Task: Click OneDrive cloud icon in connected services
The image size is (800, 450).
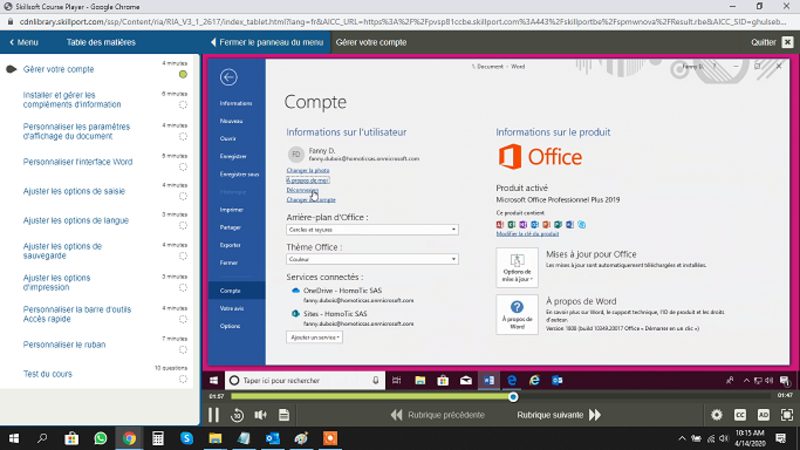Action: 295,290
